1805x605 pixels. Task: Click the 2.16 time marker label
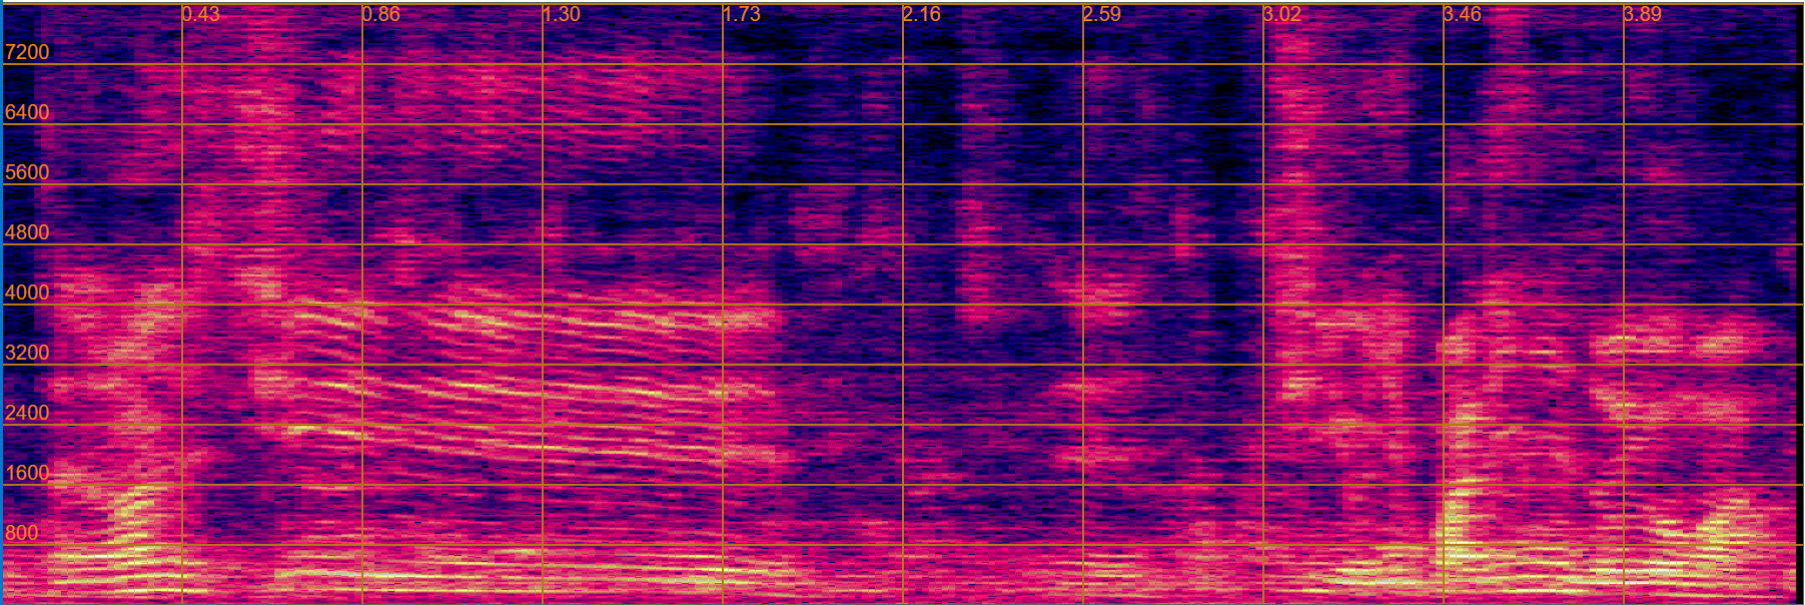tap(922, 14)
